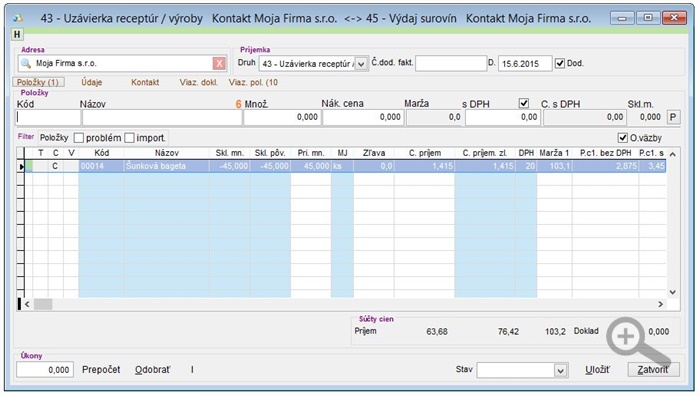The width and height of the screenshot is (699, 395).
Task: Click the horizontal scrollbar thumb
Action: tap(43, 304)
